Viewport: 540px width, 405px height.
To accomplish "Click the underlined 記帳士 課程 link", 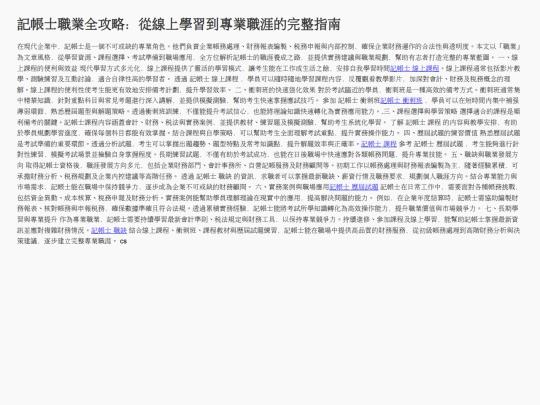I will [379, 144].
